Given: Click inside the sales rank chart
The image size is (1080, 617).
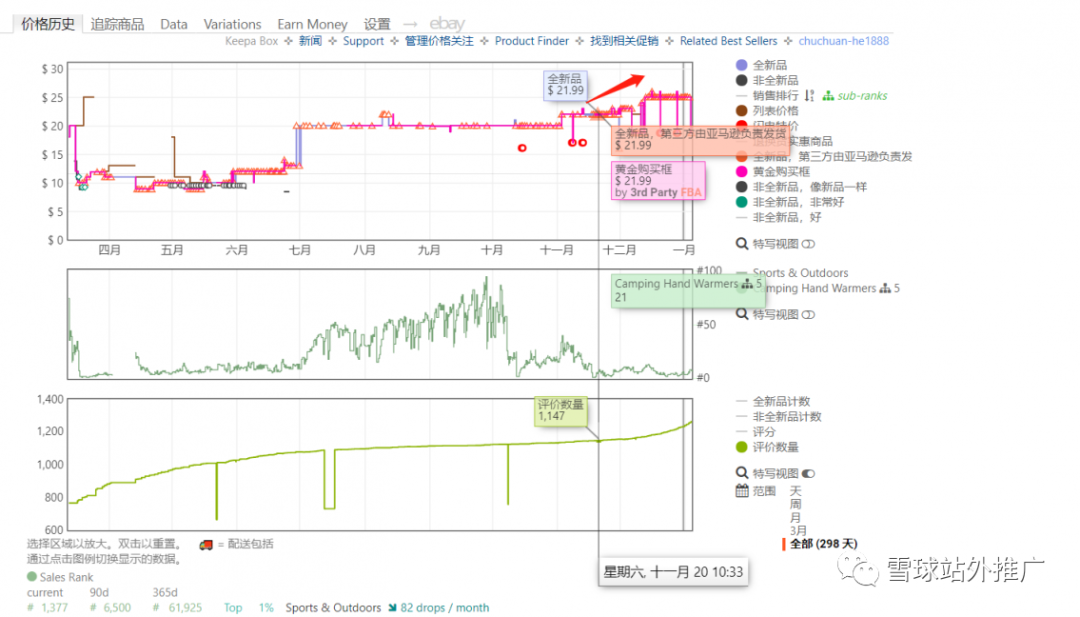Looking at the screenshot, I should [380, 324].
